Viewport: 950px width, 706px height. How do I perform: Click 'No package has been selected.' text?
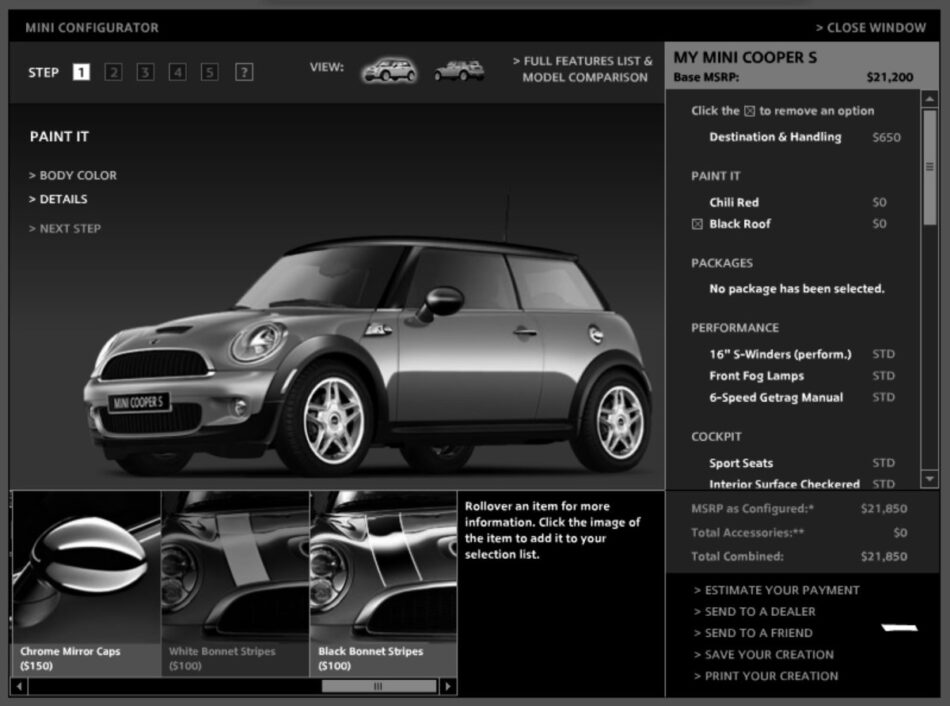point(797,289)
